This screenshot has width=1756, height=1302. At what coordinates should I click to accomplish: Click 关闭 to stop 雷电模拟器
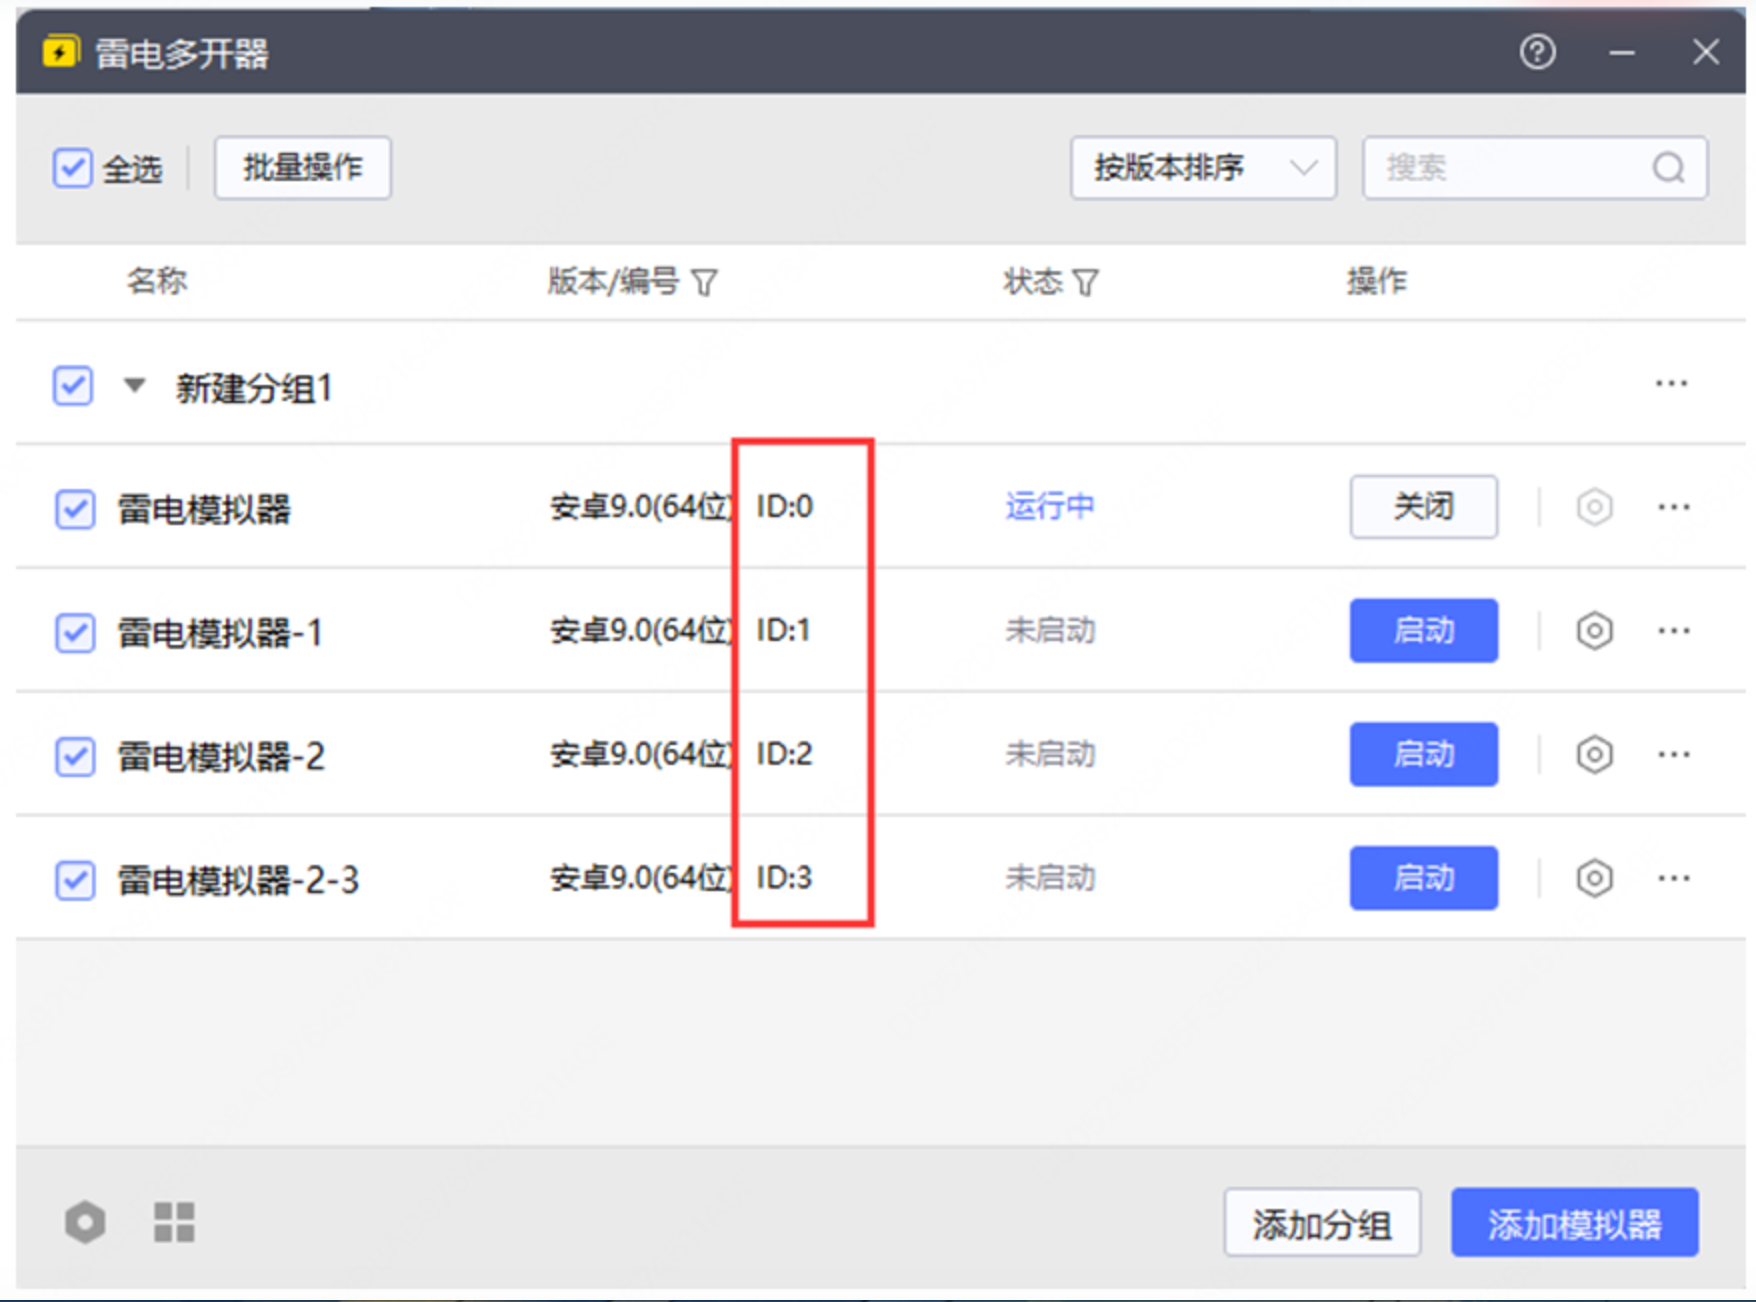pyautogui.click(x=1423, y=507)
